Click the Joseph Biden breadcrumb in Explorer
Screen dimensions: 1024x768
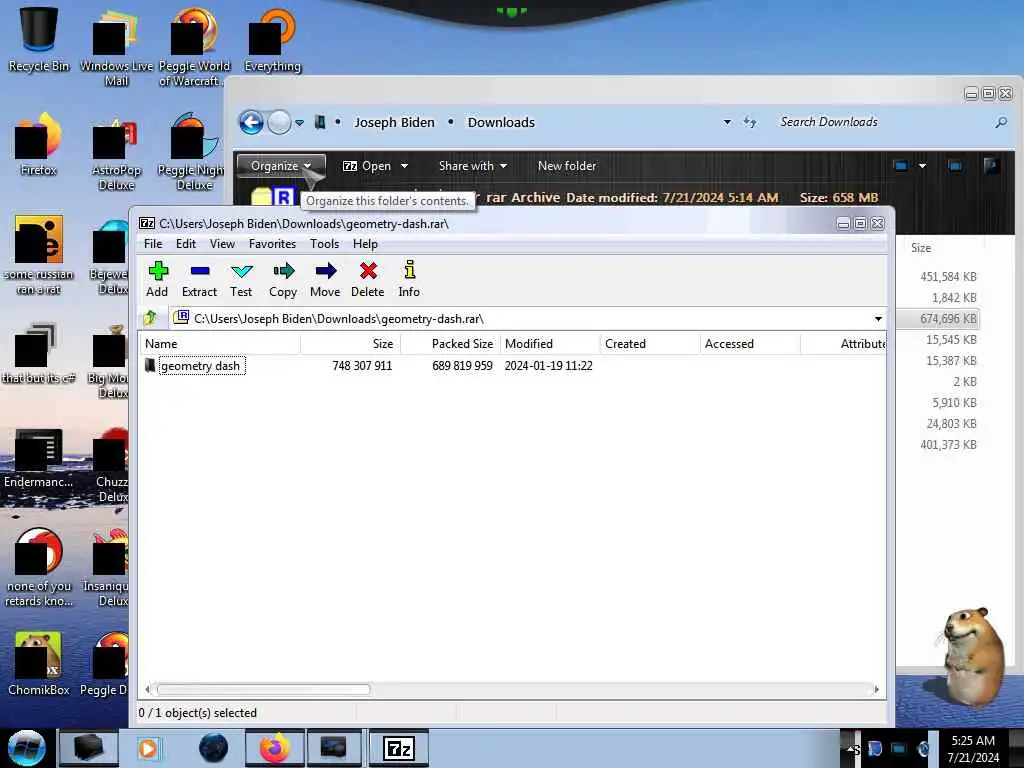point(394,122)
